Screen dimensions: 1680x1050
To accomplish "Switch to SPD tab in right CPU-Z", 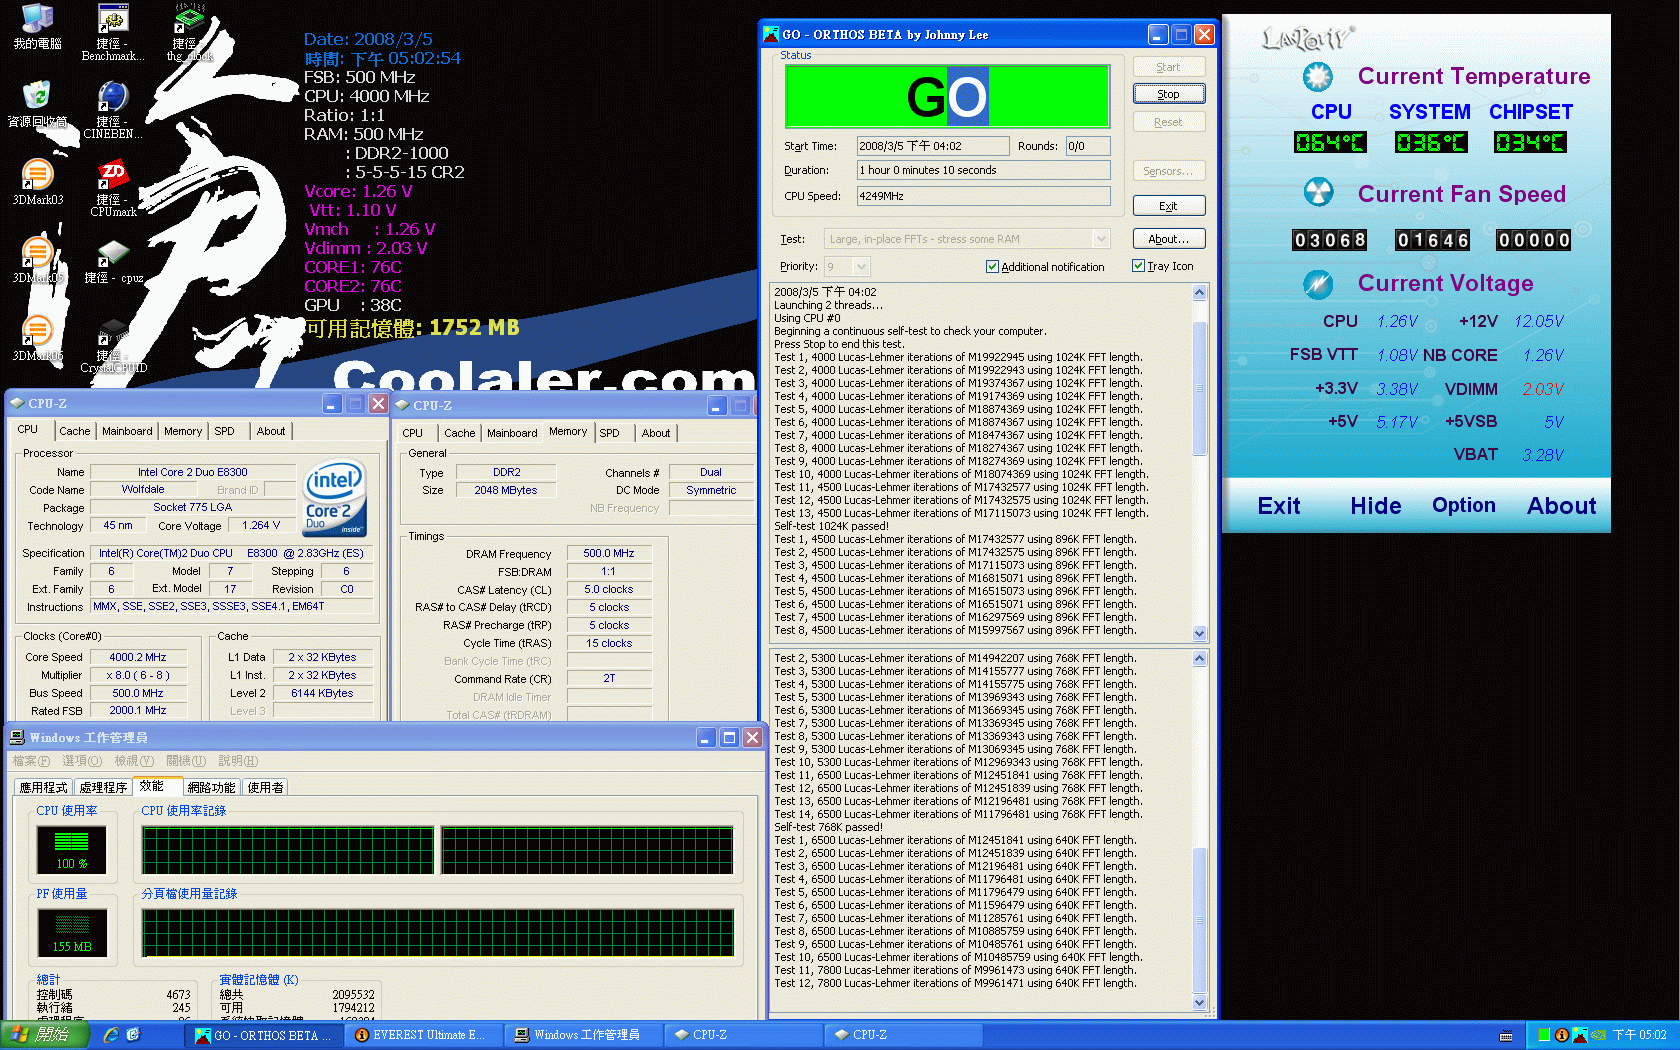I will point(609,433).
